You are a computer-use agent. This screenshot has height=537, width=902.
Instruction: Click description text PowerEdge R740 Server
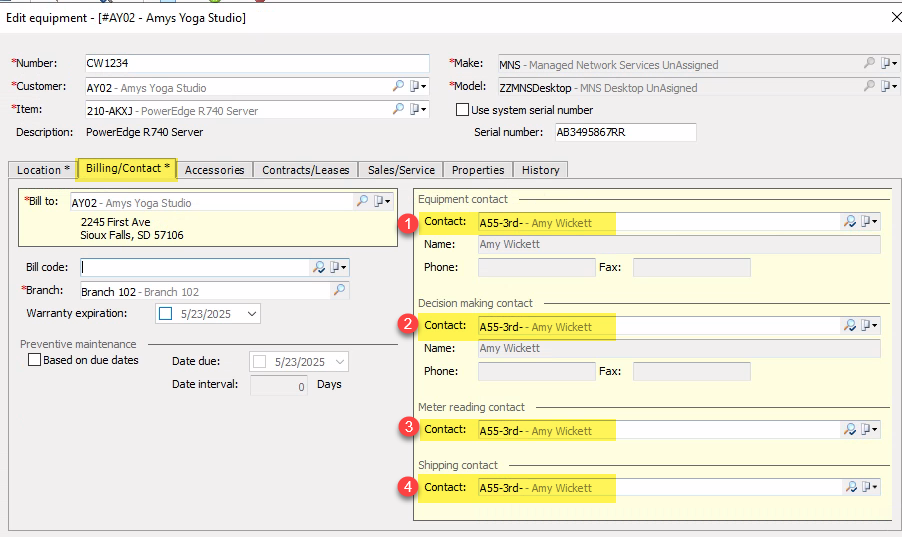tap(144, 132)
